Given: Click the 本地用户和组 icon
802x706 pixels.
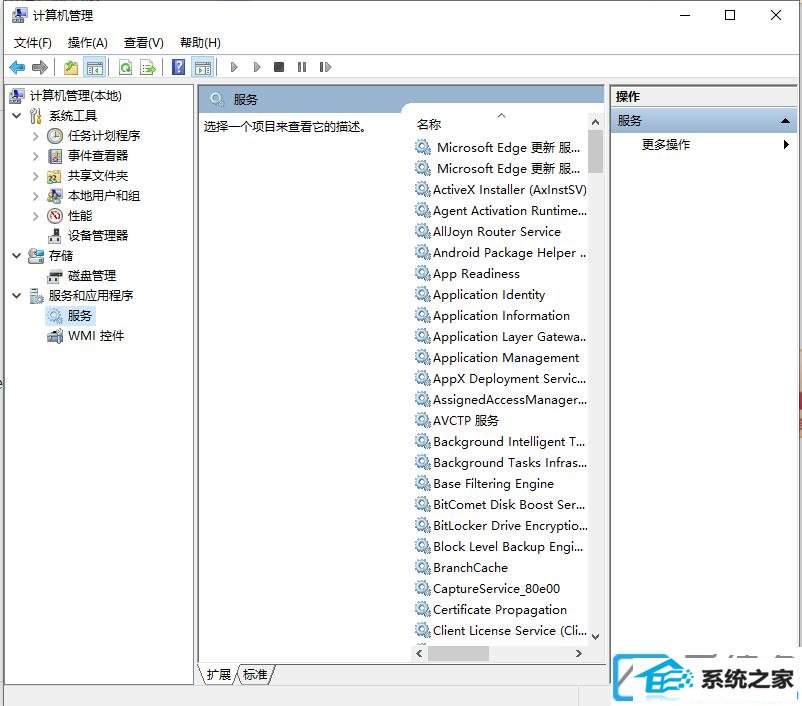Looking at the screenshot, I should [55, 196].
